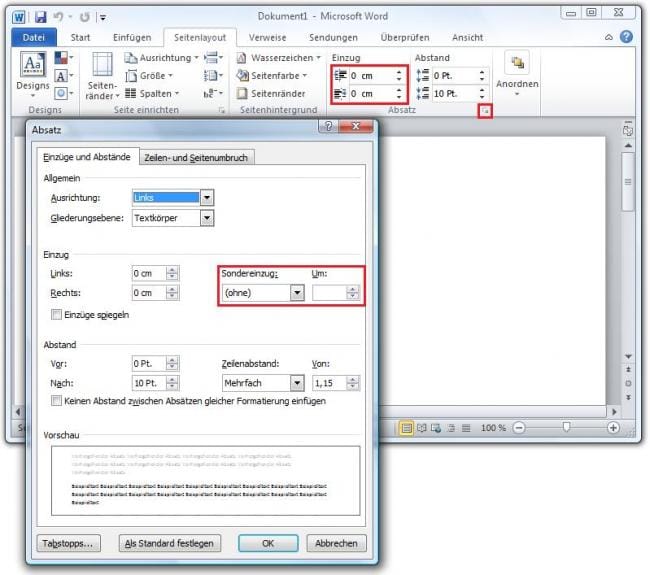Open the Spalten columns dropdown
The width and height of the screenshot is (650, 575).
click(152, 94)
